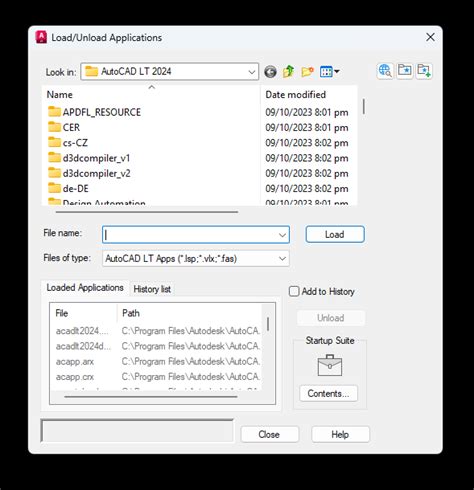Click the d3dcompiler_v2 folder name
Image resolution: width=474 pixels, height=490 pixels.
click(x=97, y=174)
